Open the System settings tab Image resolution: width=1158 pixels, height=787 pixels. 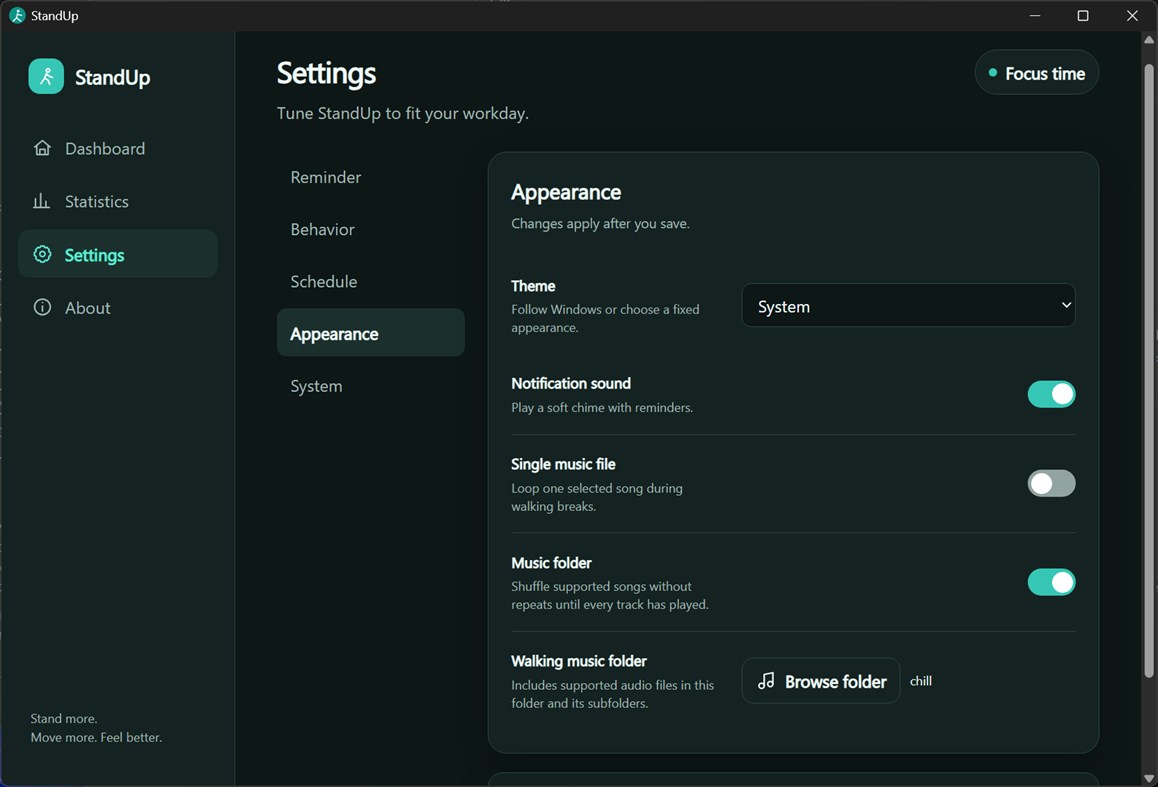click(x=371, y=386)
